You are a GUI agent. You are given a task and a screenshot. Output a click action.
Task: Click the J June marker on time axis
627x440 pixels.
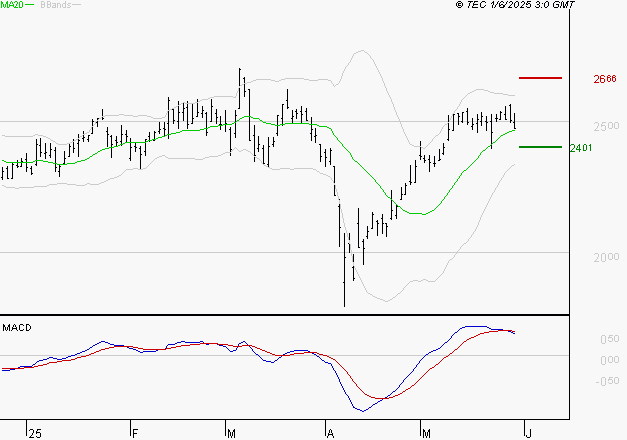[529, 434]
